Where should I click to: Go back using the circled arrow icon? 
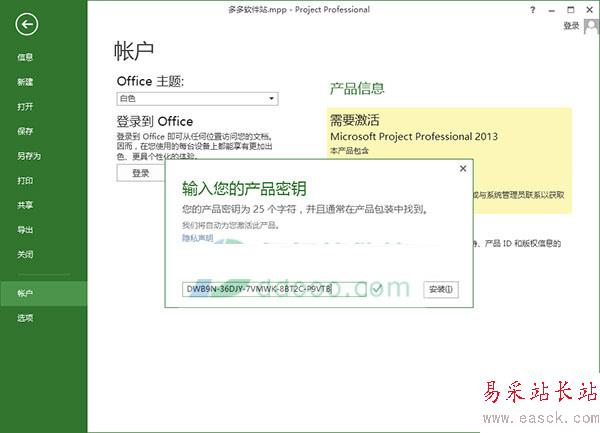pos(26,24)
